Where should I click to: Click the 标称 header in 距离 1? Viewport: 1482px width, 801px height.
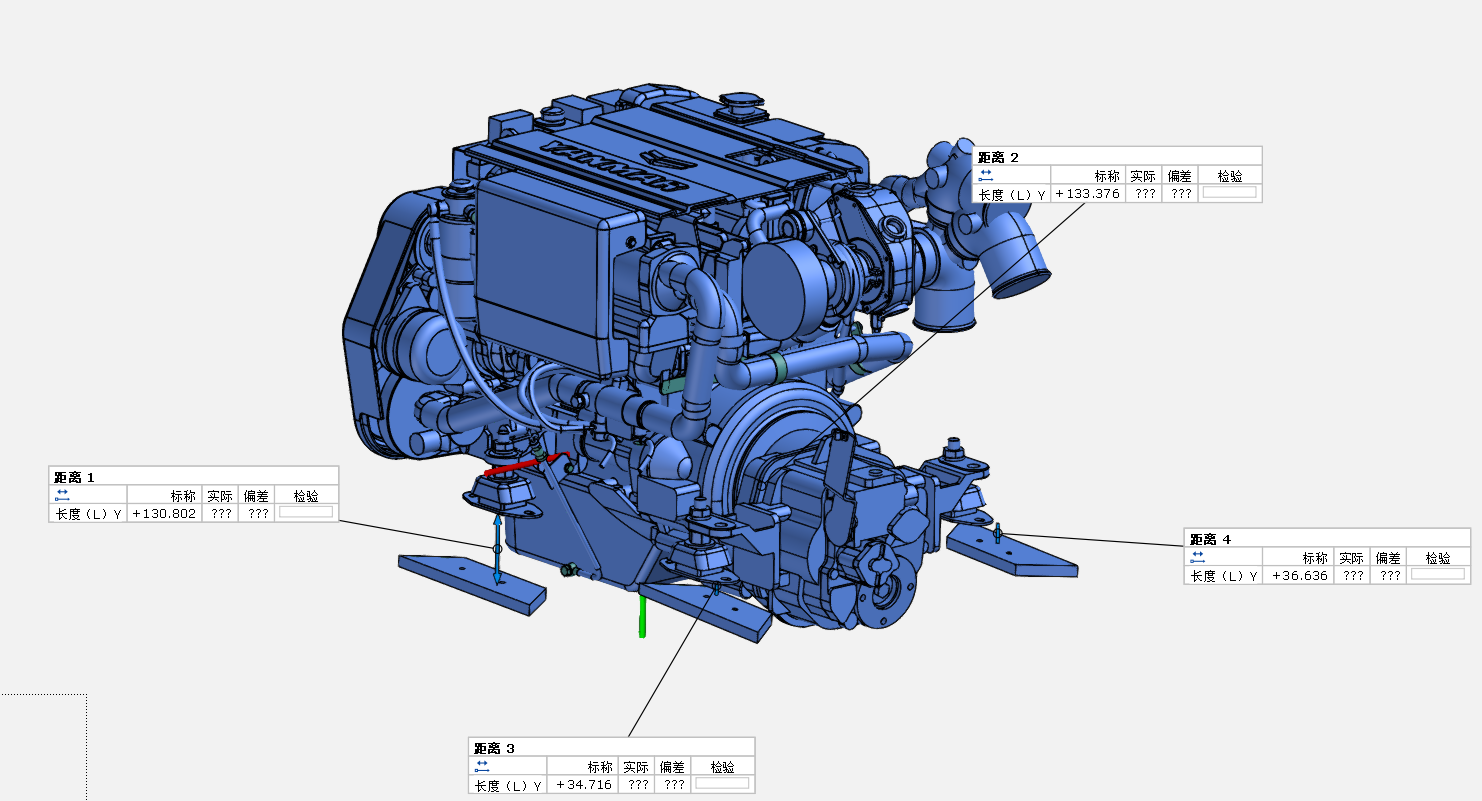click(x=183, y=495)
